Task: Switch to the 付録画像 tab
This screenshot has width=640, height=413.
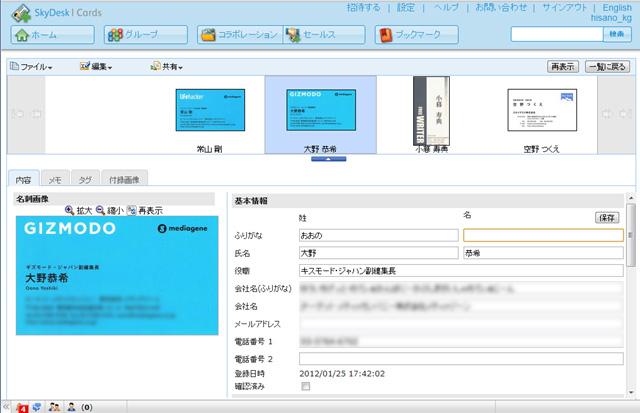Action: coord(124,180)
